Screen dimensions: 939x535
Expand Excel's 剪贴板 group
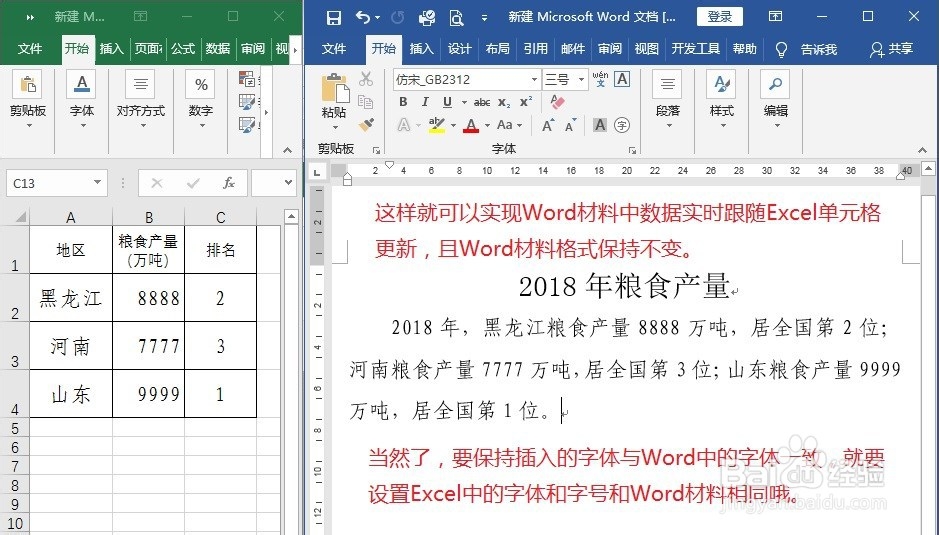point(28,100)
